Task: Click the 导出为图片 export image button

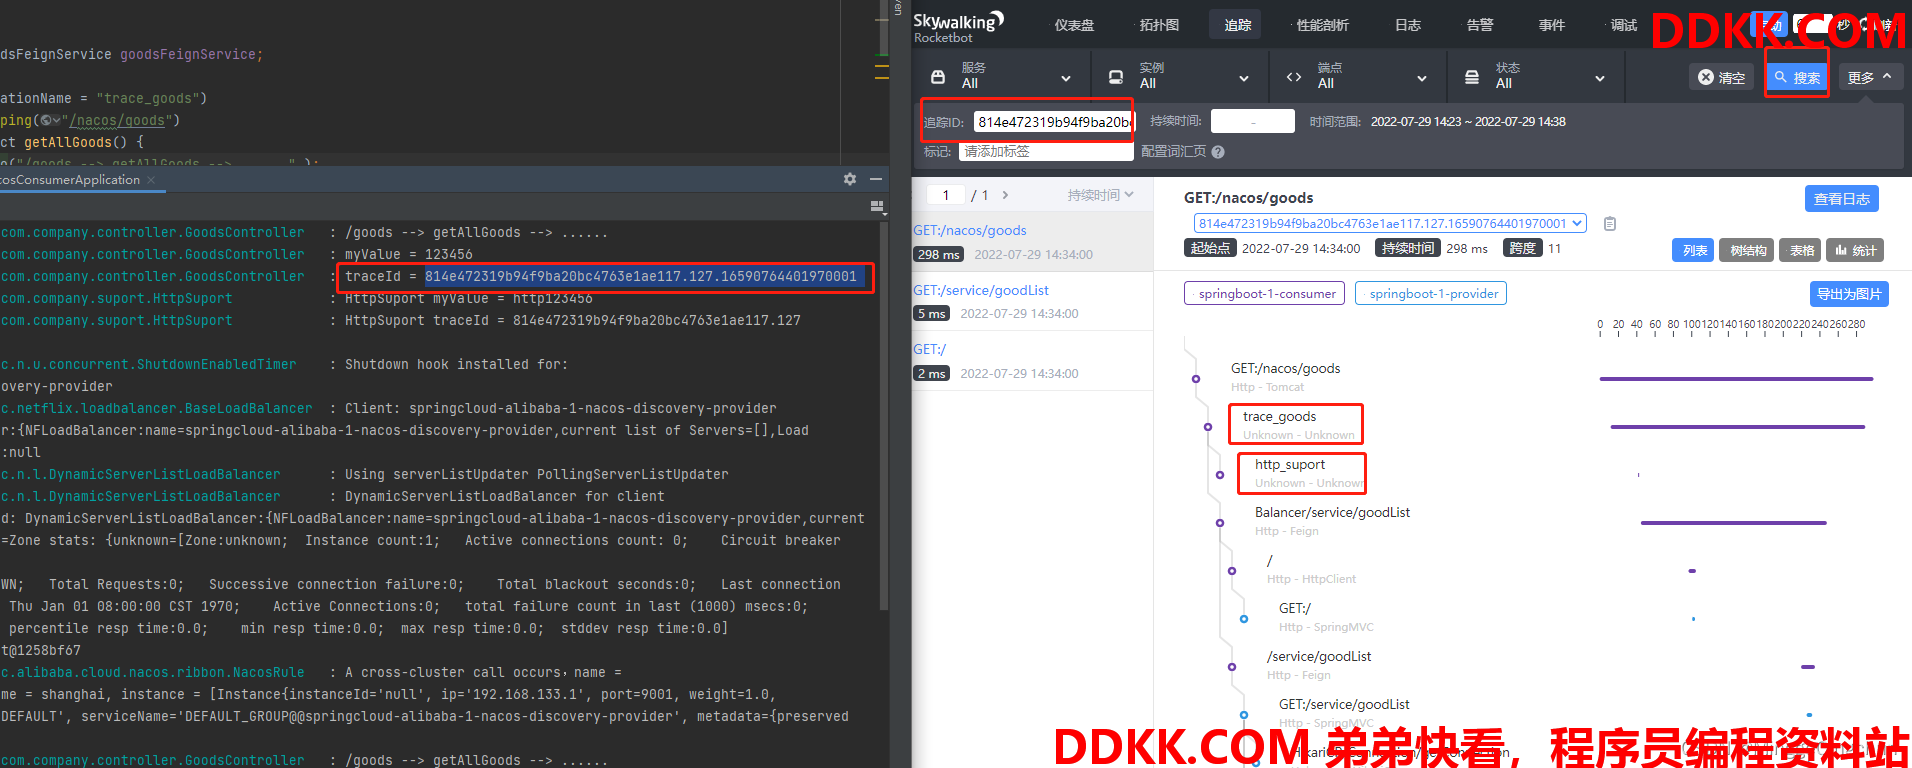Action: click(x=1849, y=294)
